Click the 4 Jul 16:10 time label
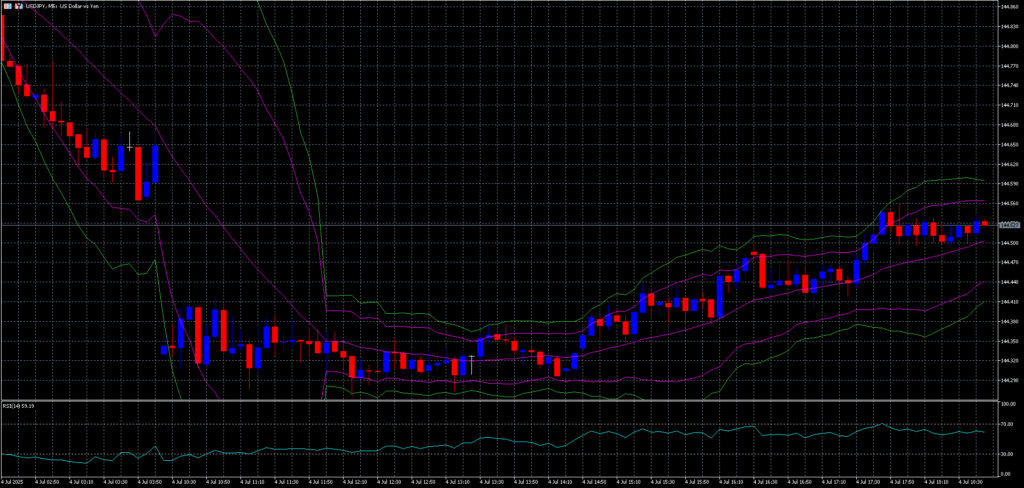This screenshot has height=488, width=1024. (x=733, y=483)
